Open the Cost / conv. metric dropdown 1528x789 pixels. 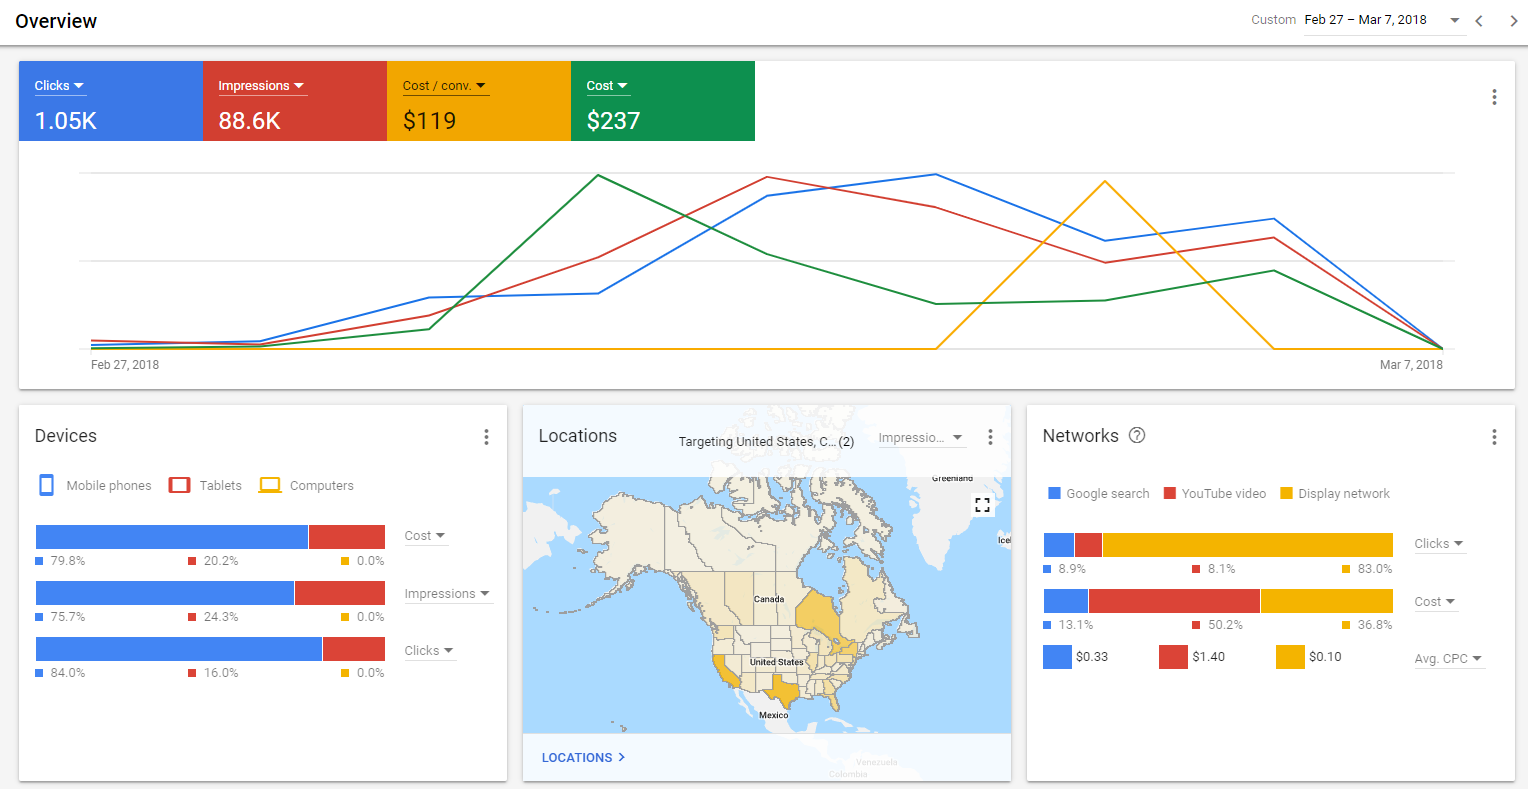(x=444, y=86)
